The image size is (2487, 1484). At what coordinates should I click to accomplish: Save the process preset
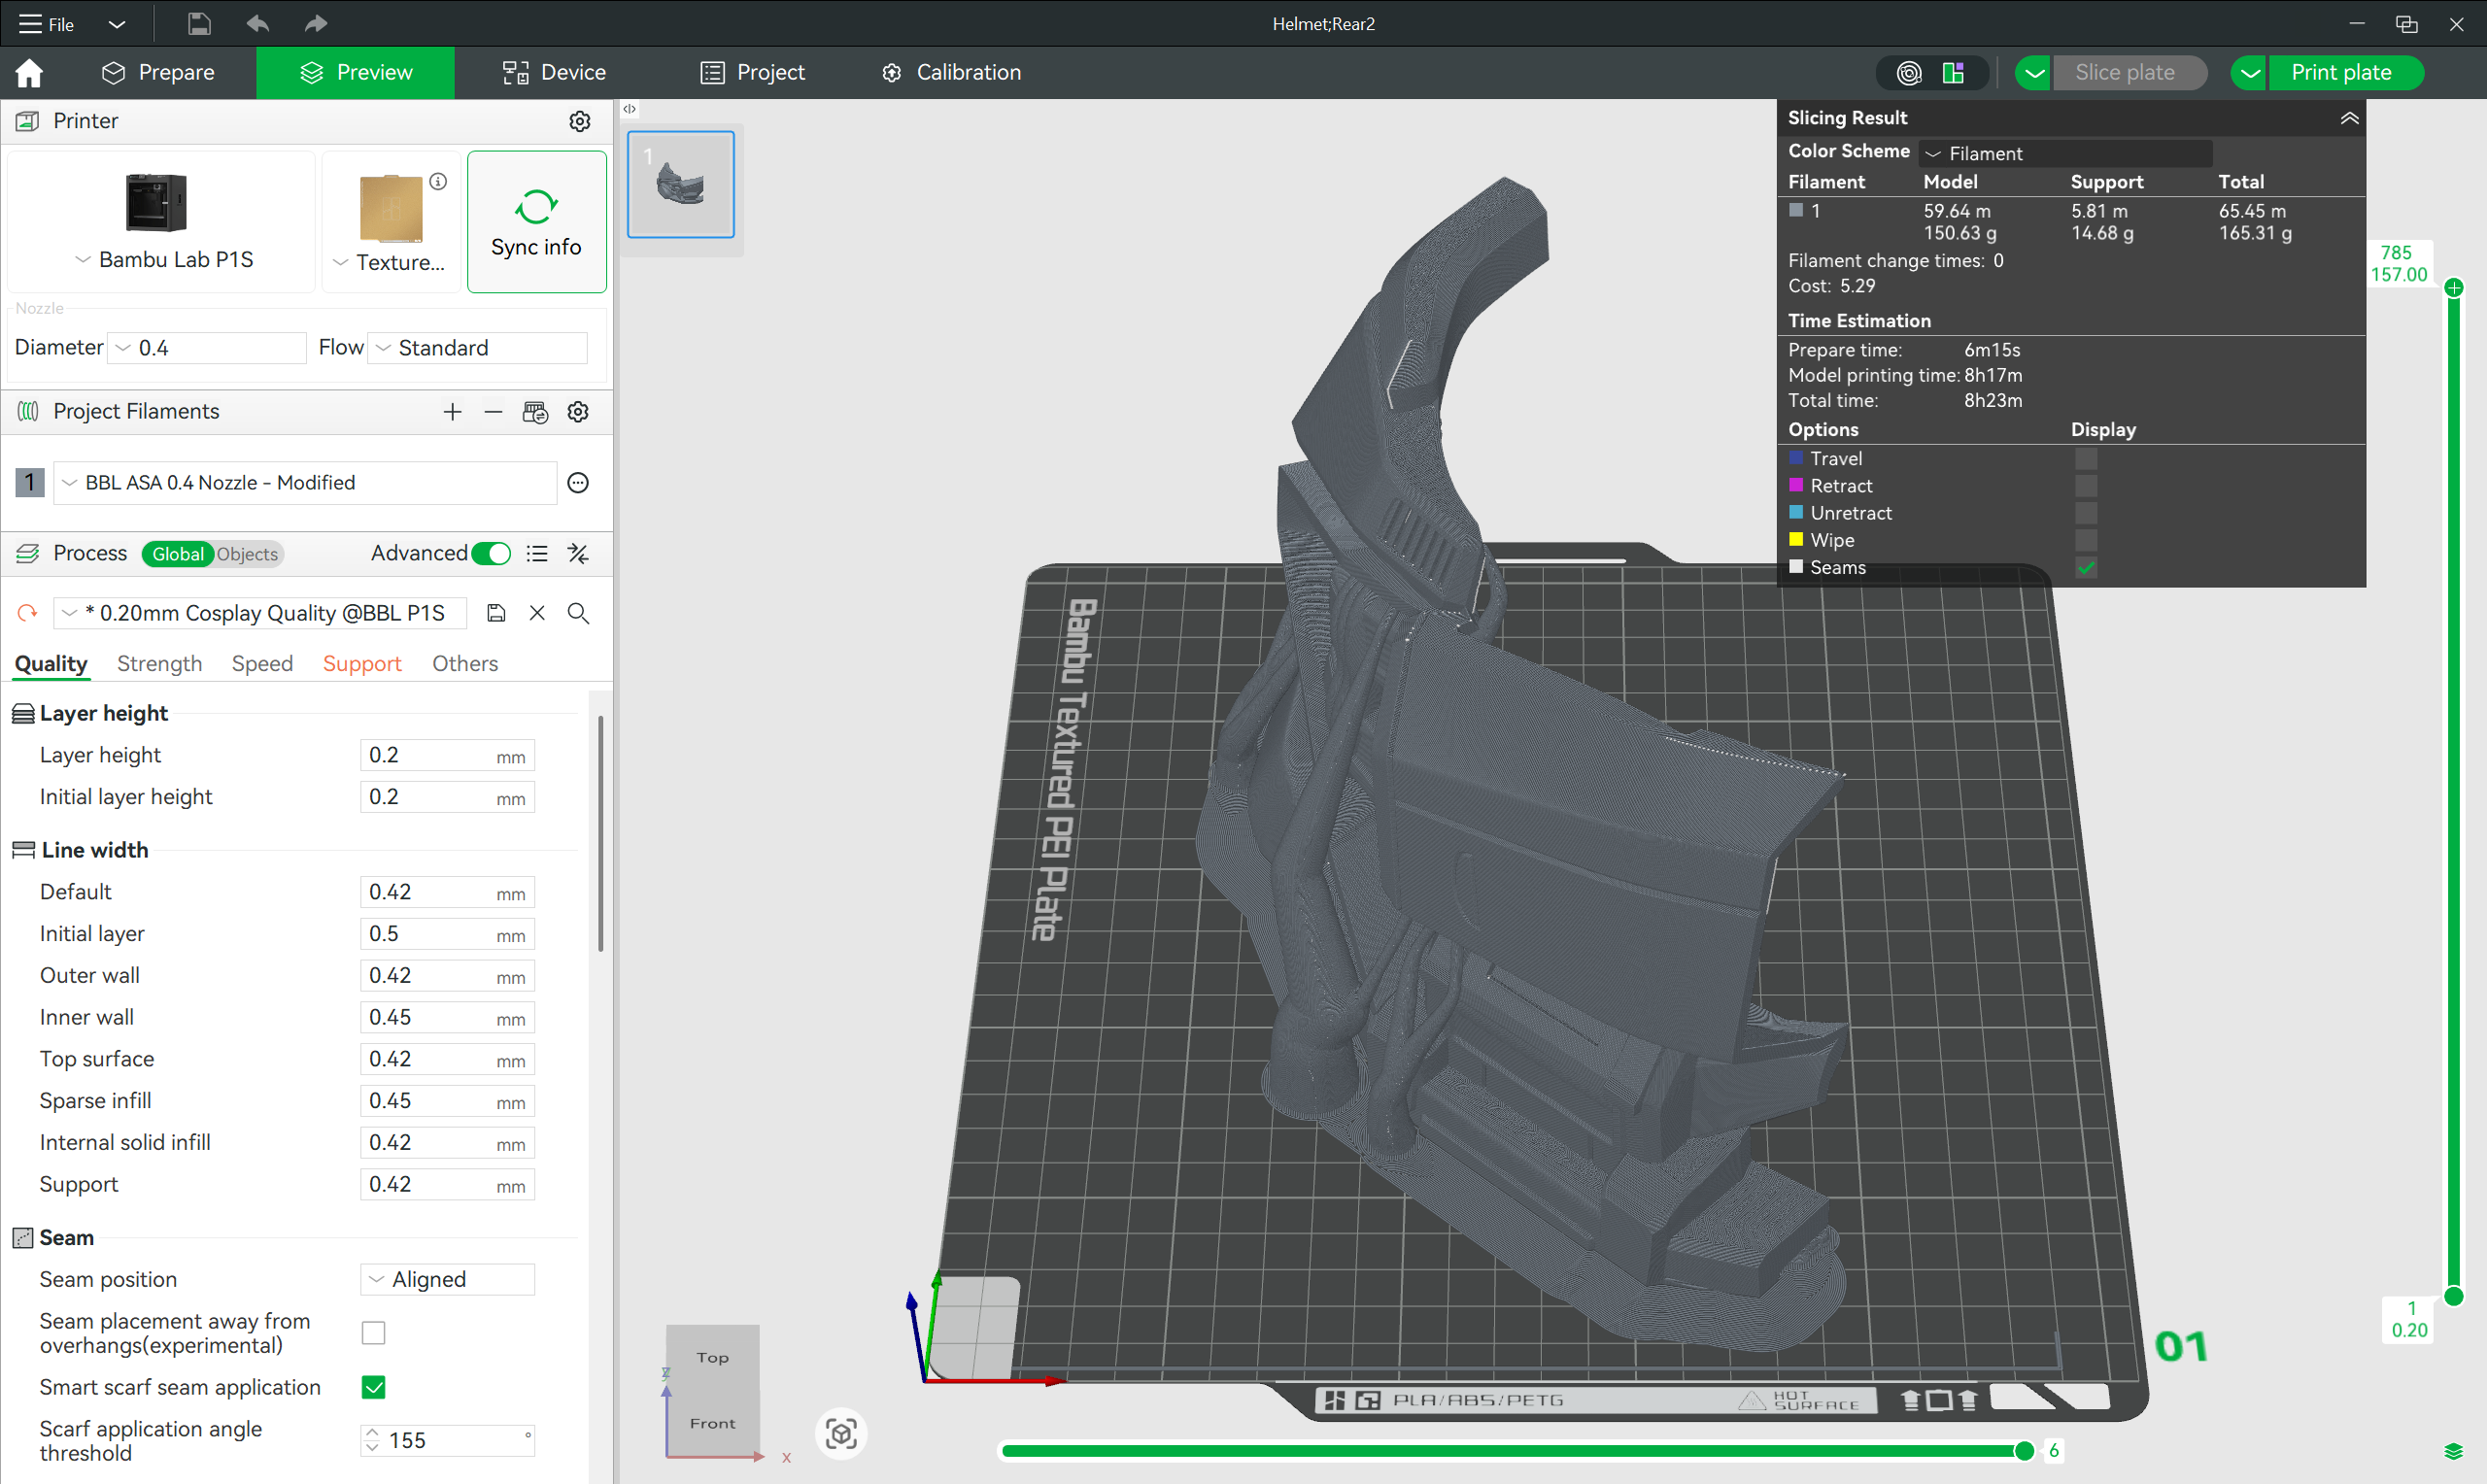(496, 613)
